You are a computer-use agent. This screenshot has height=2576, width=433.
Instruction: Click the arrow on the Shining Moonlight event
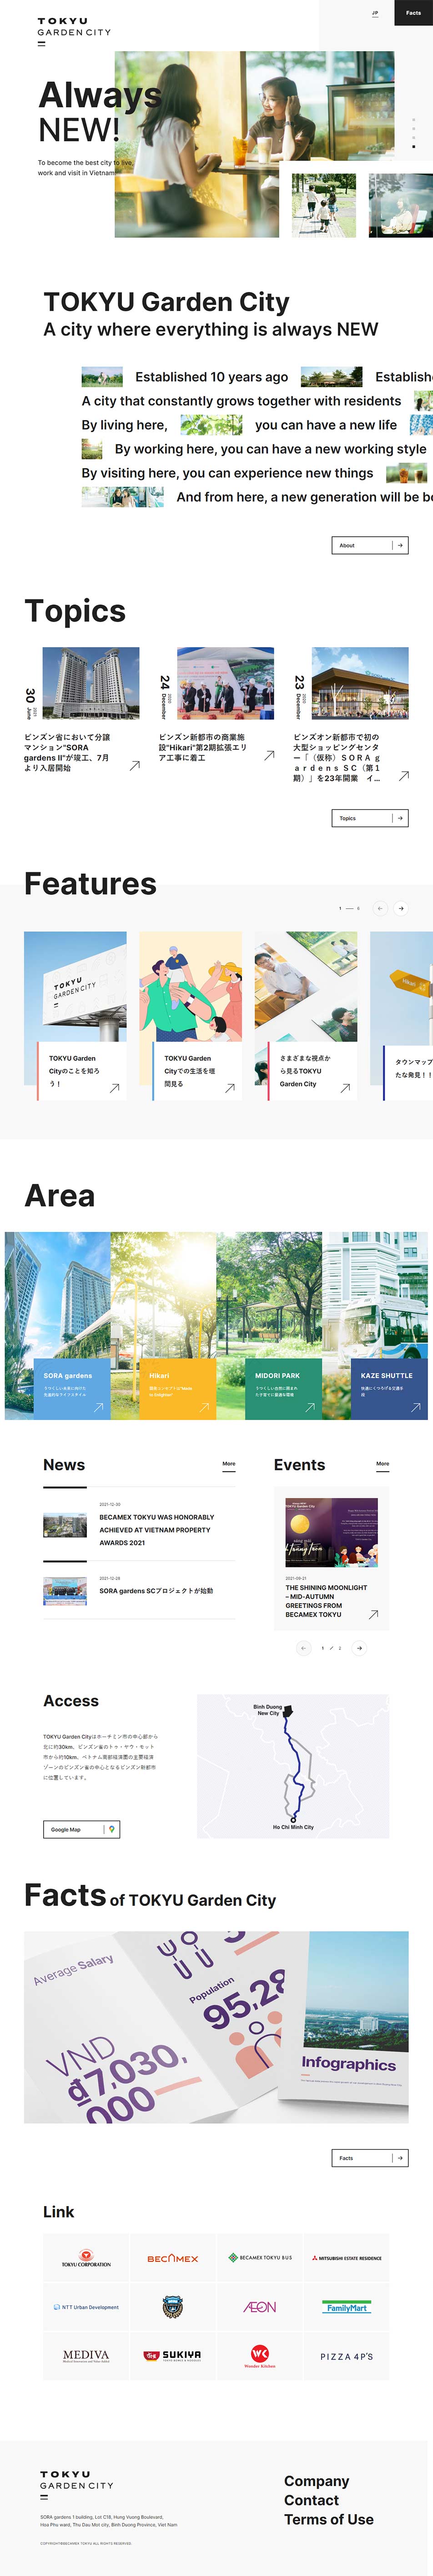(373, 1614)
